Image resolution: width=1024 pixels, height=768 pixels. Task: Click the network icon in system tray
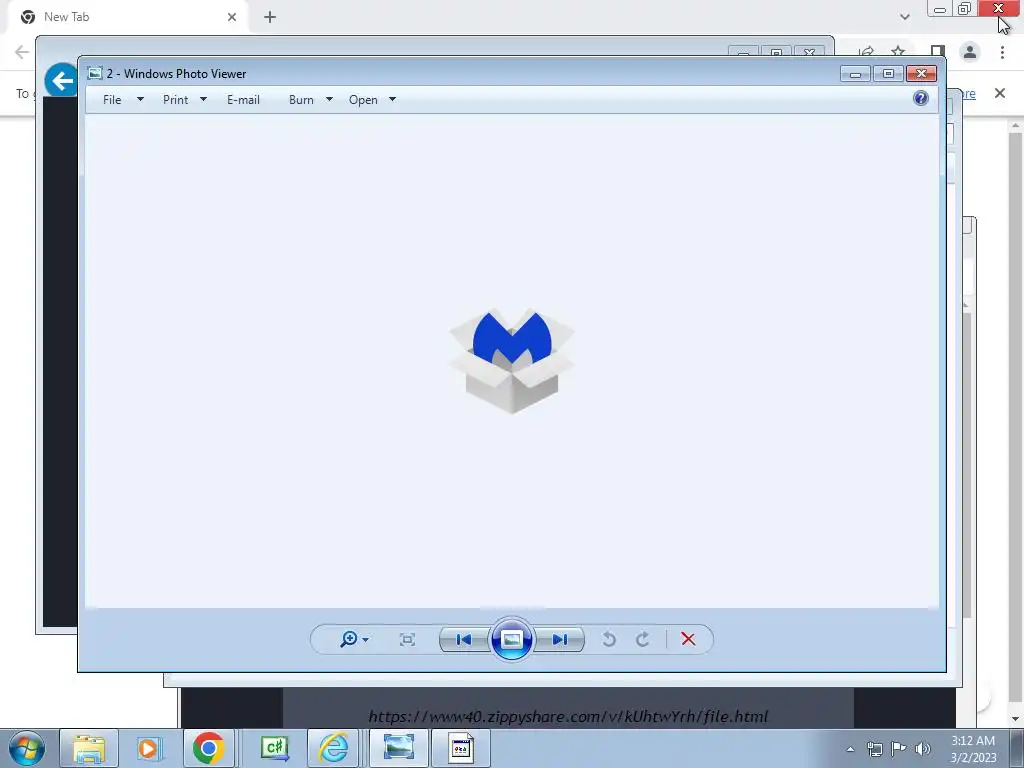point(874,749)
